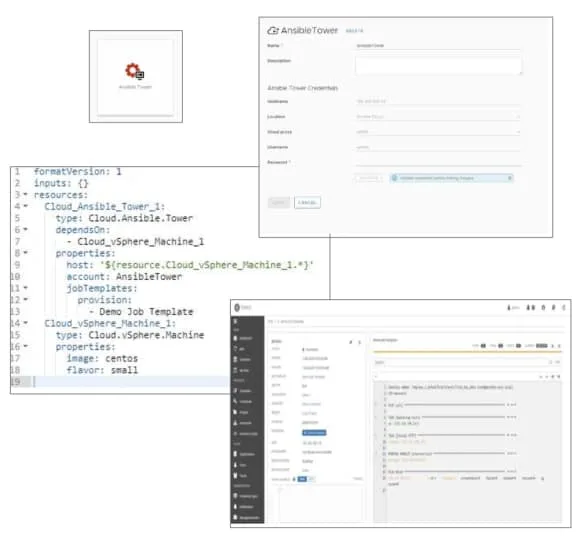Open Inventories in Tower sidebar
The width and height of the screenshot is (582, 537).
click(x=243, y=423)
